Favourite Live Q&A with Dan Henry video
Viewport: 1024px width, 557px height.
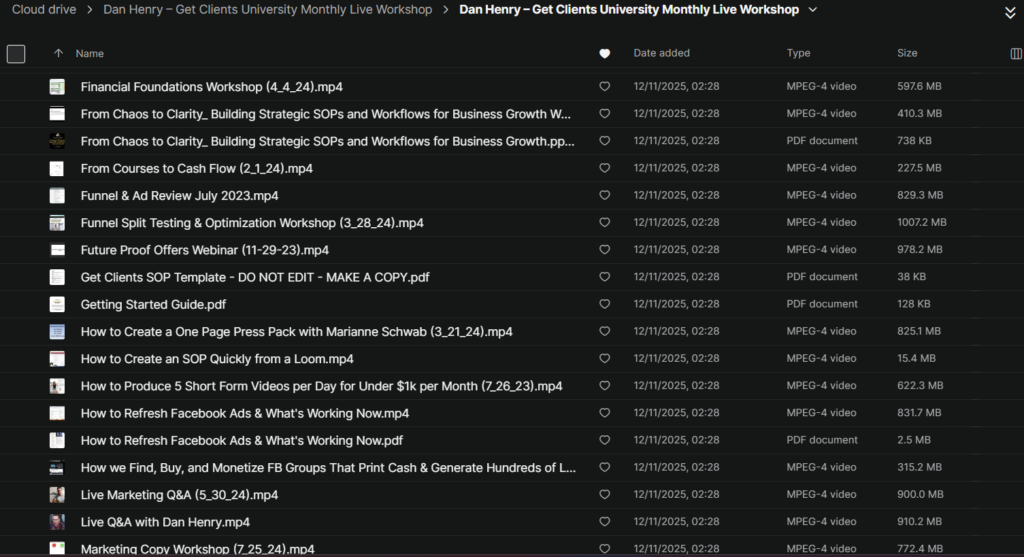pos(605,522)
